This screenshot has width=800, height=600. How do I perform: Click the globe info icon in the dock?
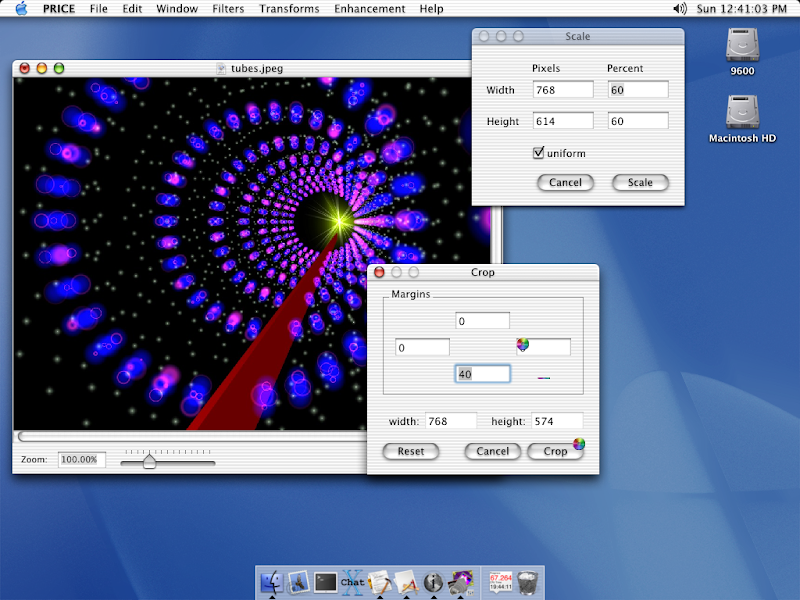tap(433, 582)
